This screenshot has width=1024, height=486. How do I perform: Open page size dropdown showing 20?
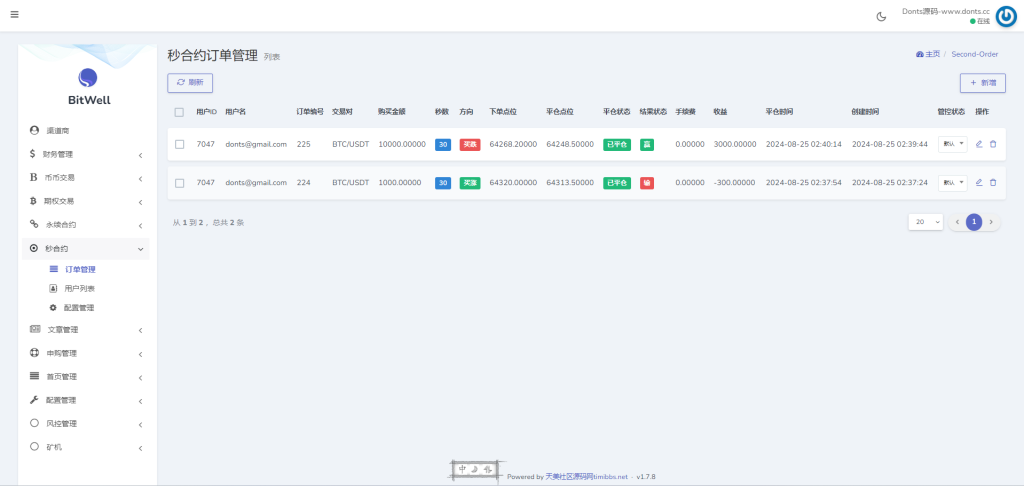coord(925,222)
